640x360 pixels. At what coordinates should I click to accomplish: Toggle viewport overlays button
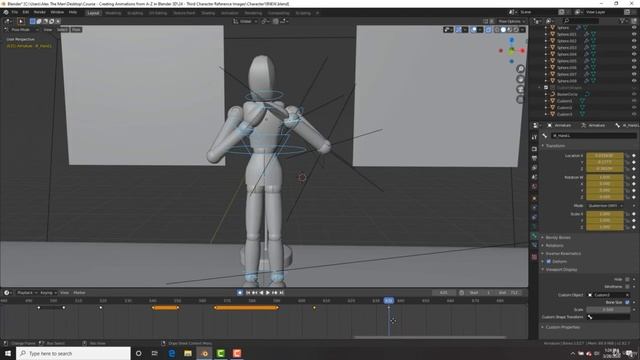[x=473, y=29]
